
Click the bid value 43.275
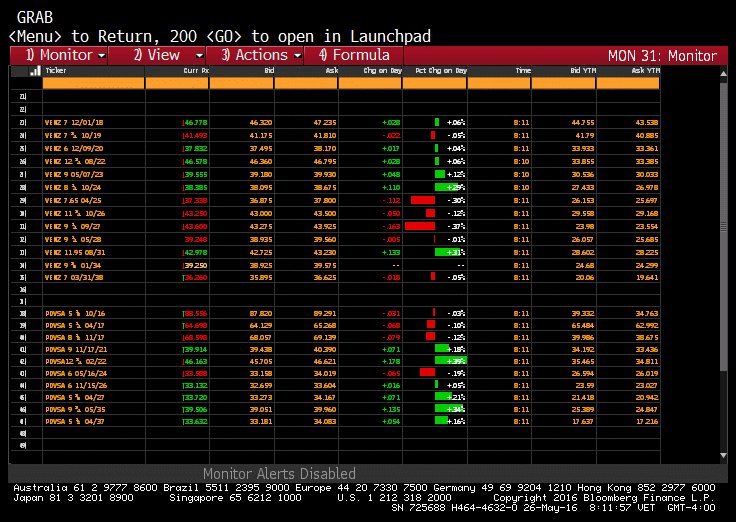tap(261, 227)
